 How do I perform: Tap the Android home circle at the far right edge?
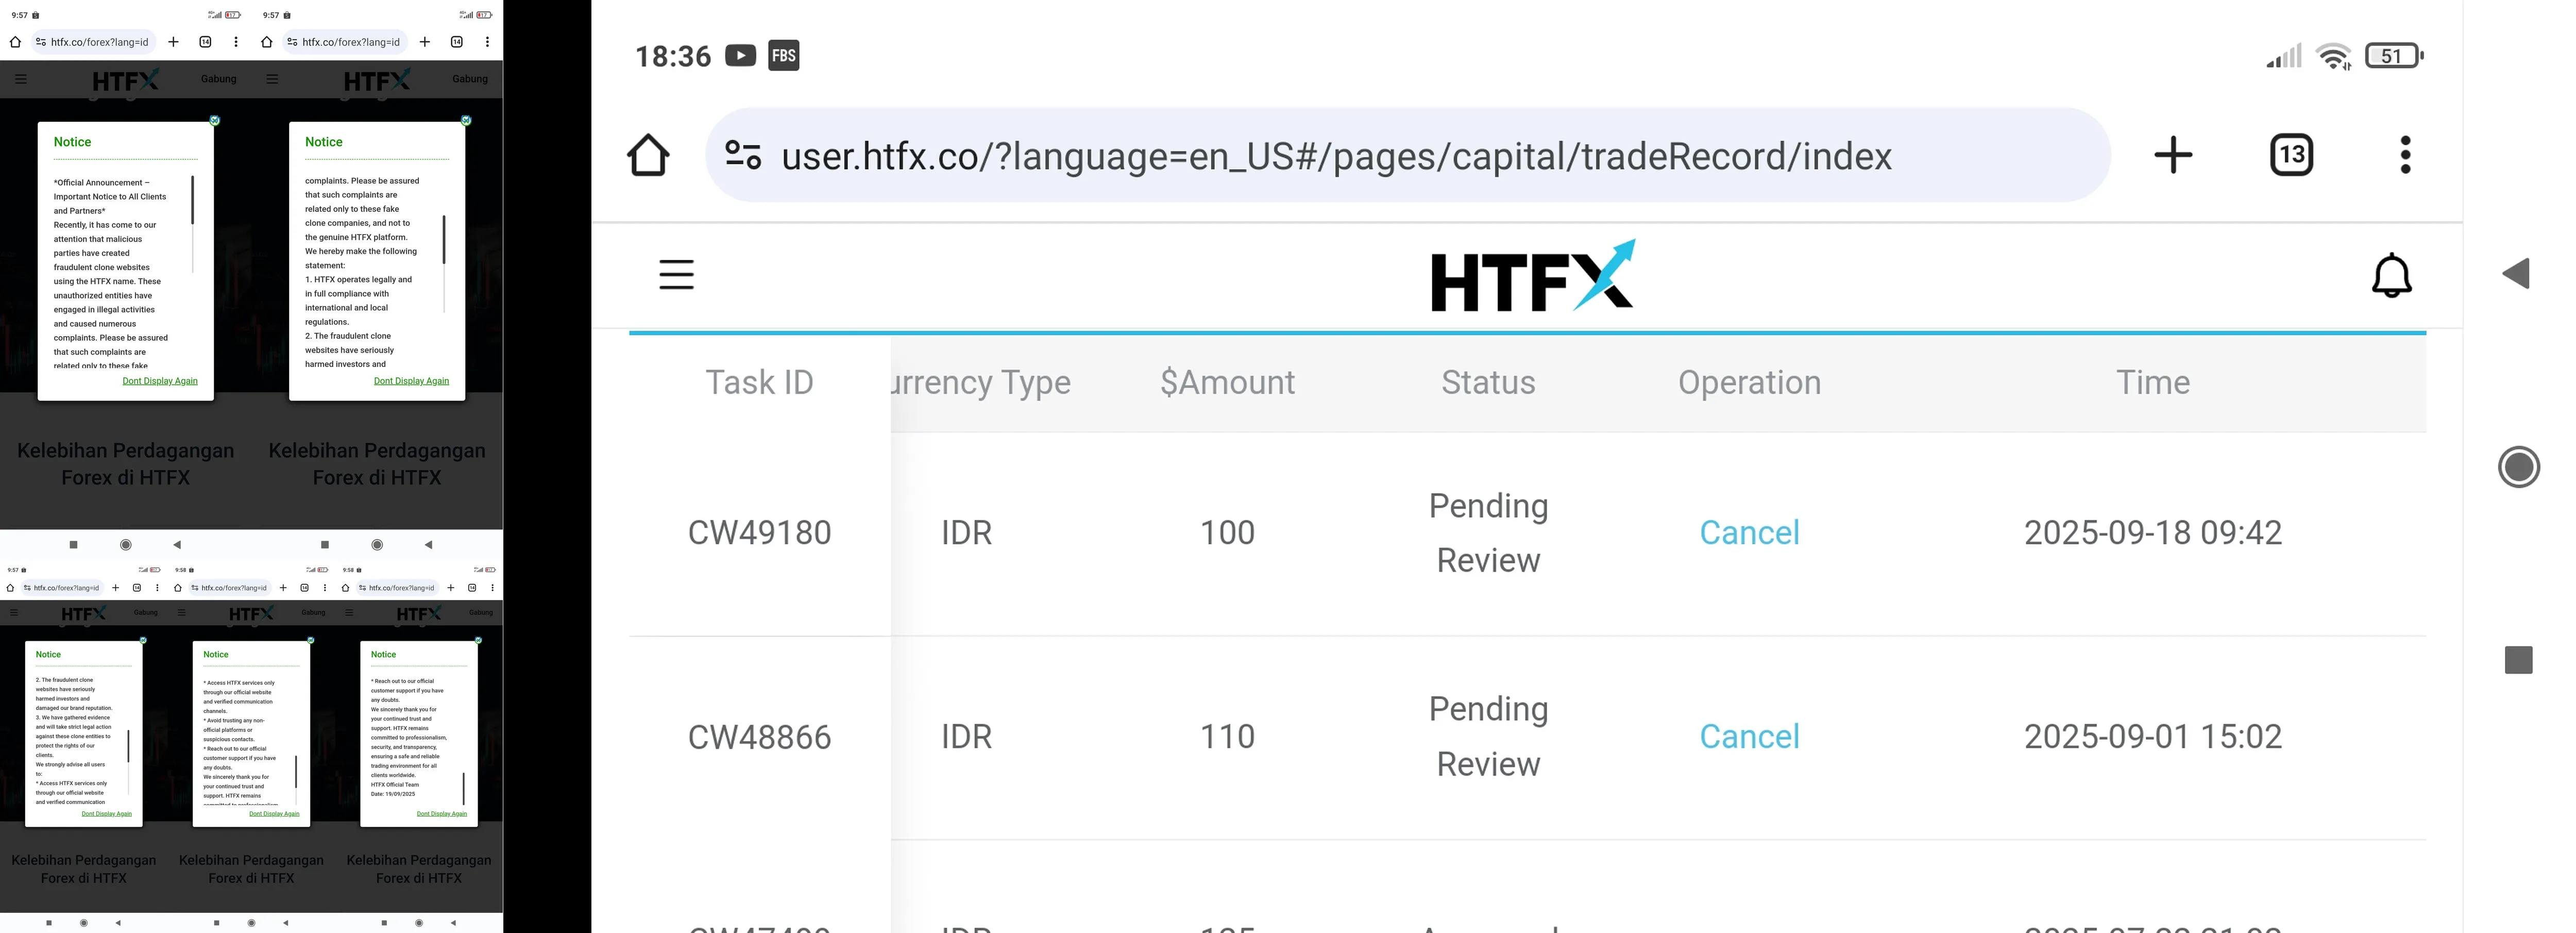coord(2518,467)
